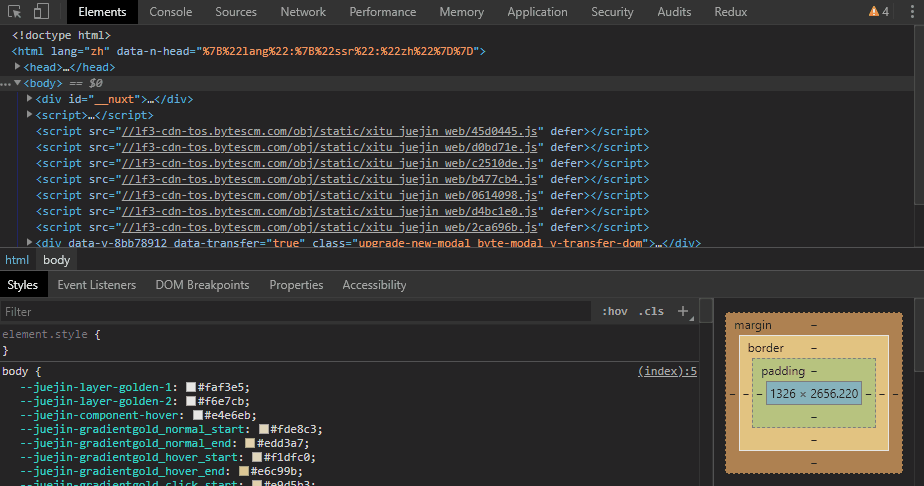The image size is (924, 486).
Task: Open the DOM Breakpoints sub-tab
Action: [202, 285]
